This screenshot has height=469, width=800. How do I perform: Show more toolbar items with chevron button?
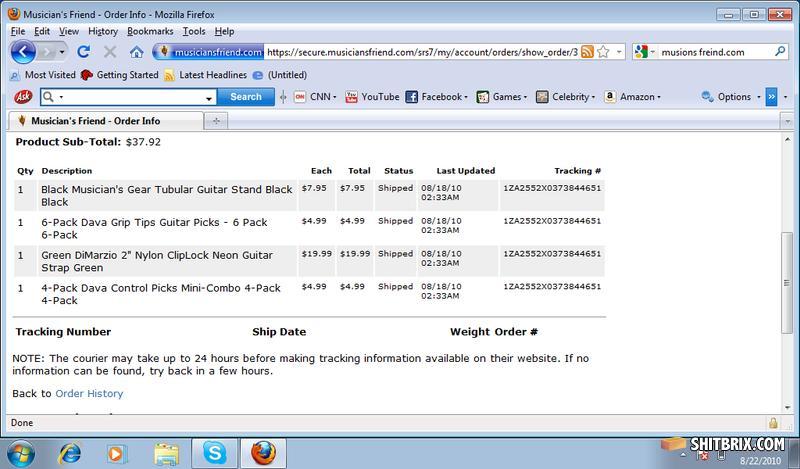click(x=771, y=96)
